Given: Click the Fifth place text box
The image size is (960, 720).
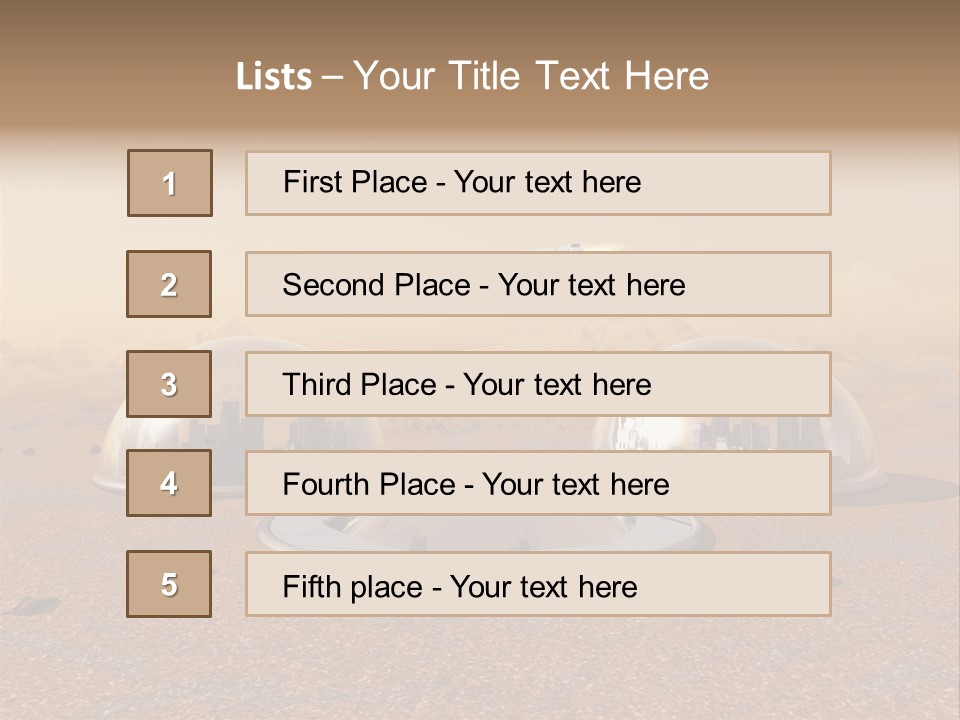Looking at the screenshot, I should [x=538, y=584].
